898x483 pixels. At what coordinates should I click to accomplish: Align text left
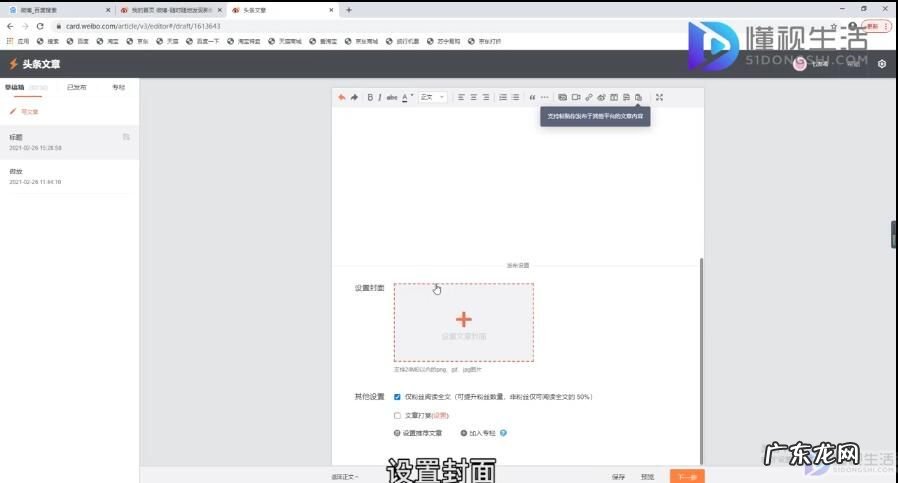(x=461, y=97)
